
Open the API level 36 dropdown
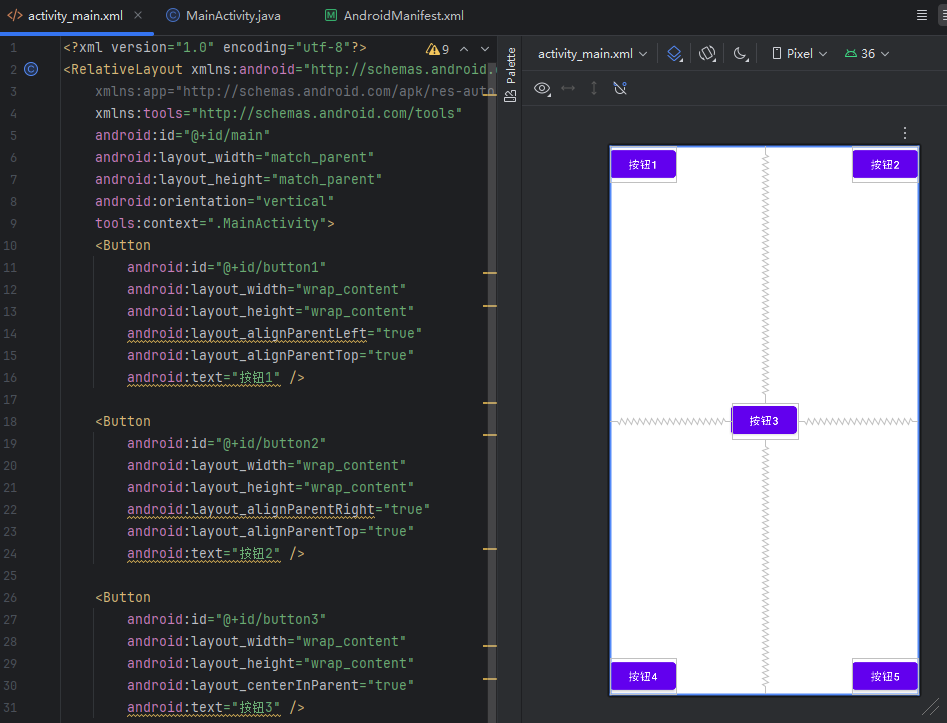click(867, 54)
